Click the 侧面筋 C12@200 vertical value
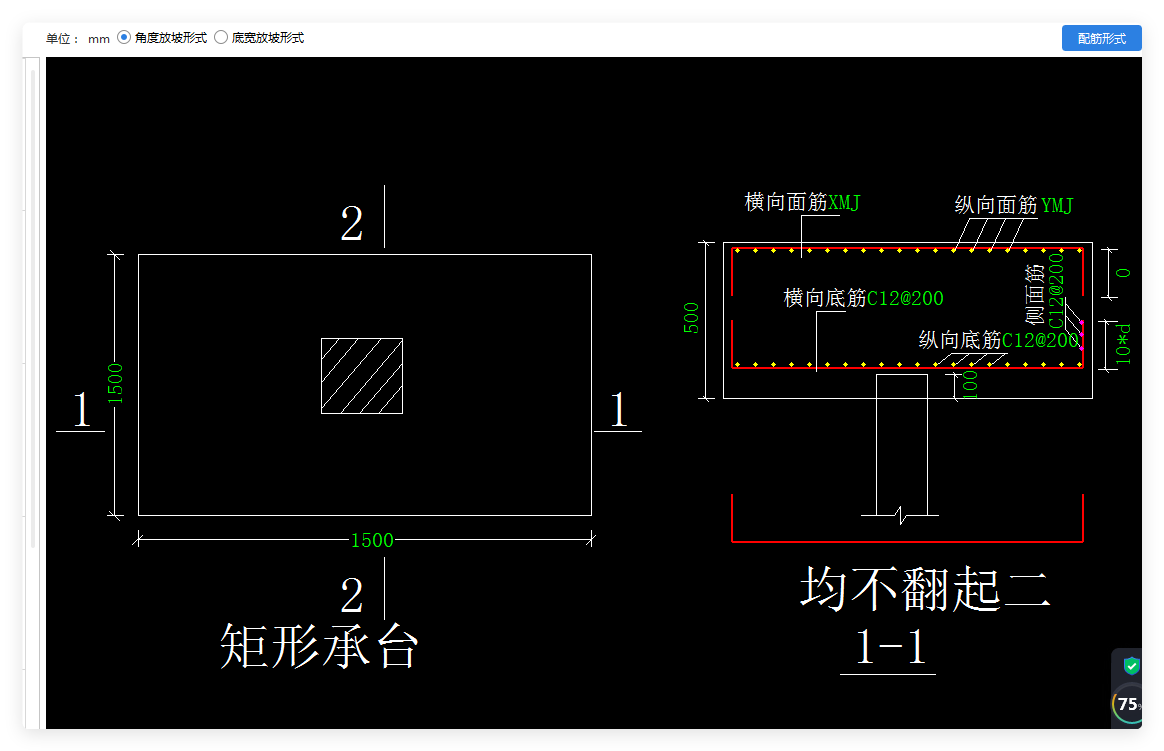 [x=1056, y=290]
